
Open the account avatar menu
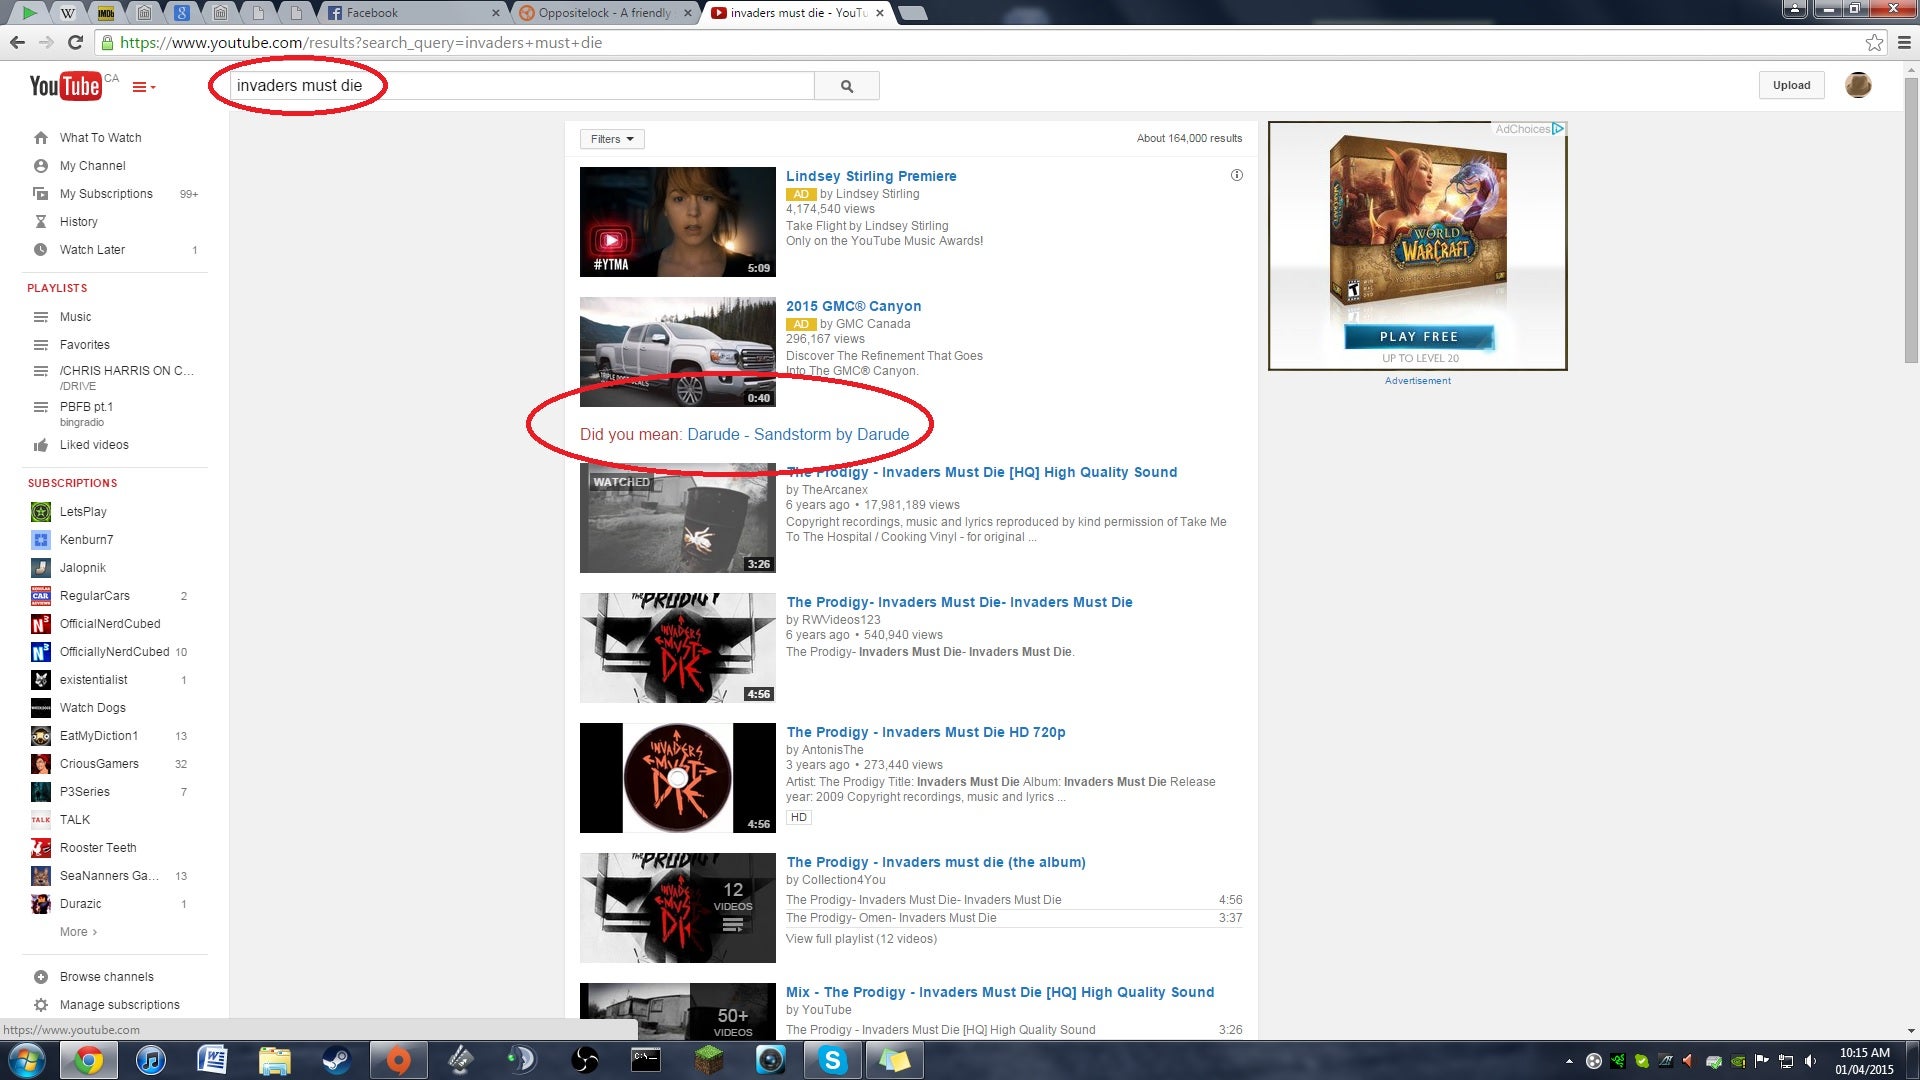click(x=1858, y=85)
